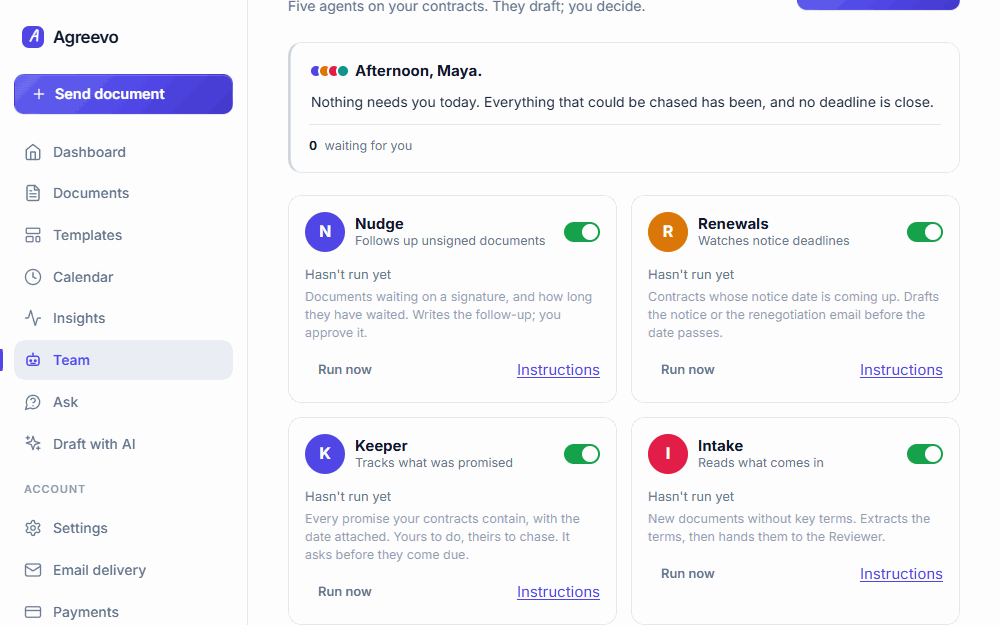
Task: Click the Draft with AI sparkle icon
Action: coord(33,444)
